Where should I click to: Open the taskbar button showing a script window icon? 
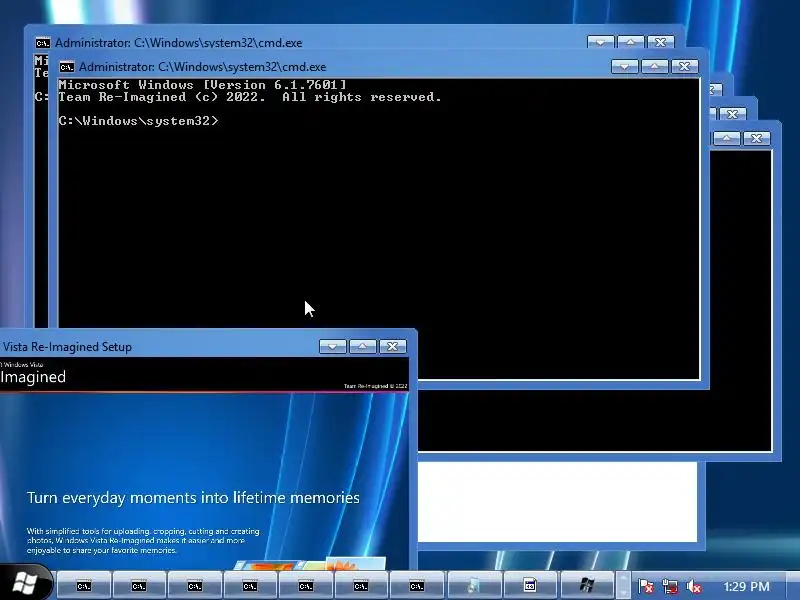(530, 586)
